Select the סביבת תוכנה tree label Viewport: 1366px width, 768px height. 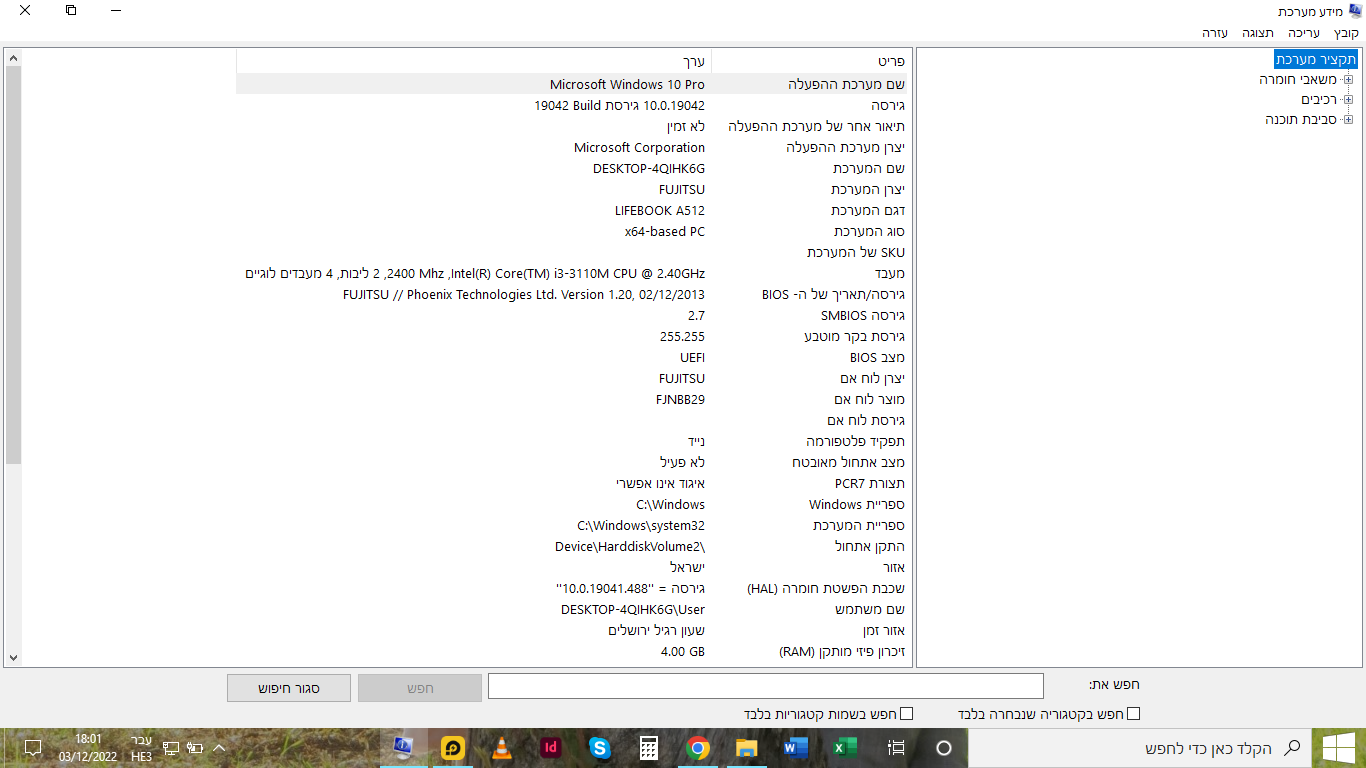point(1301,119)
